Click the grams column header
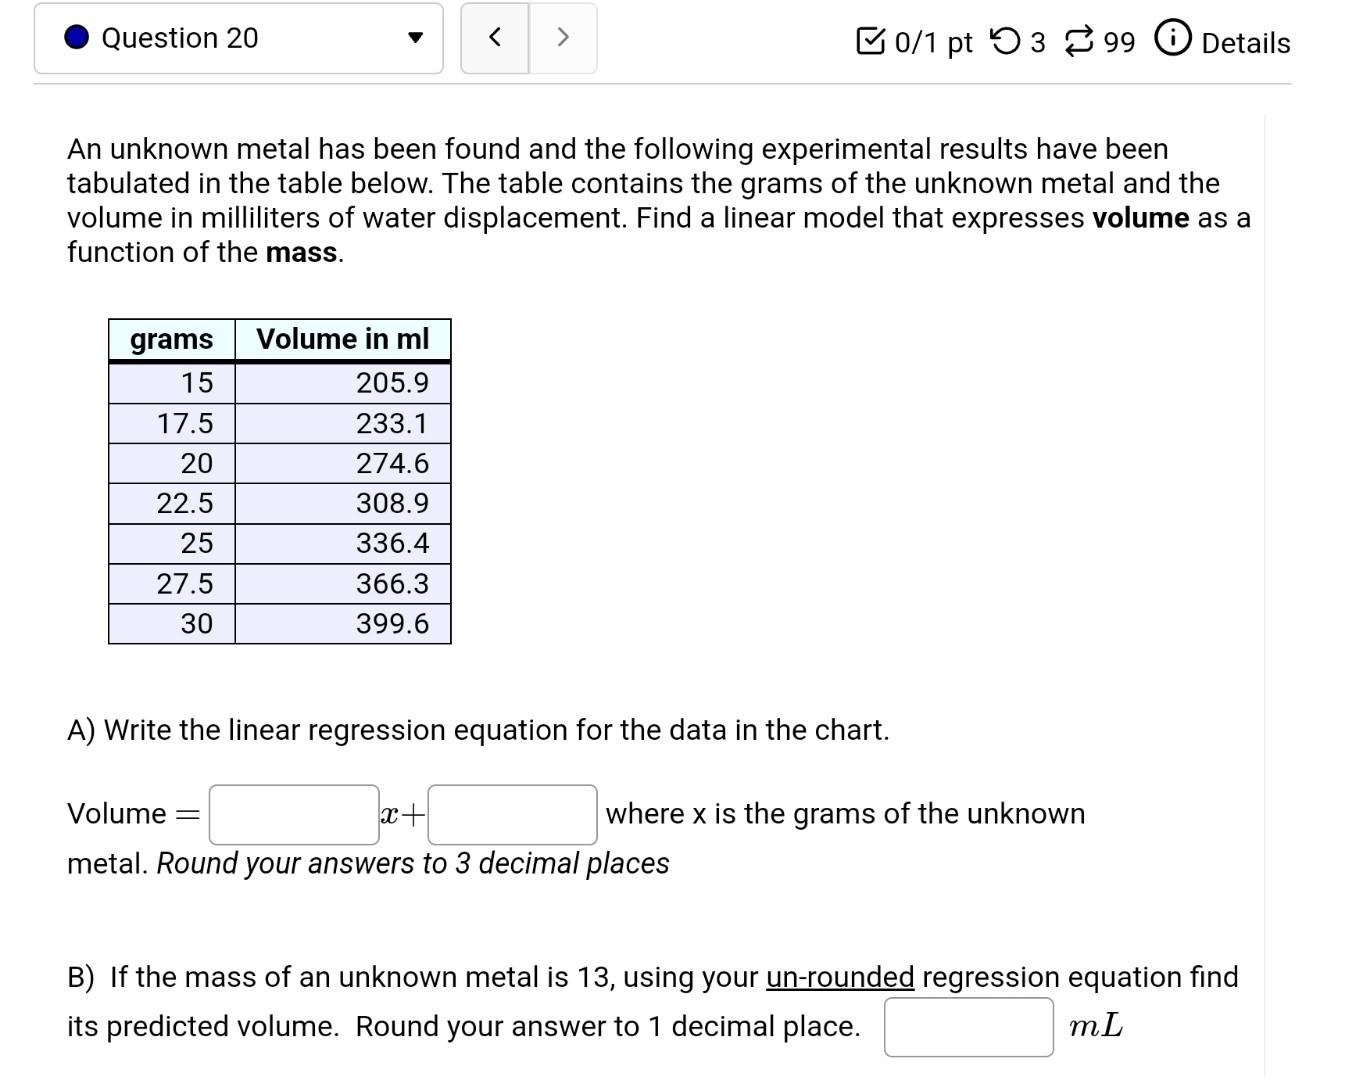1370x1080 pixels. 172,340
